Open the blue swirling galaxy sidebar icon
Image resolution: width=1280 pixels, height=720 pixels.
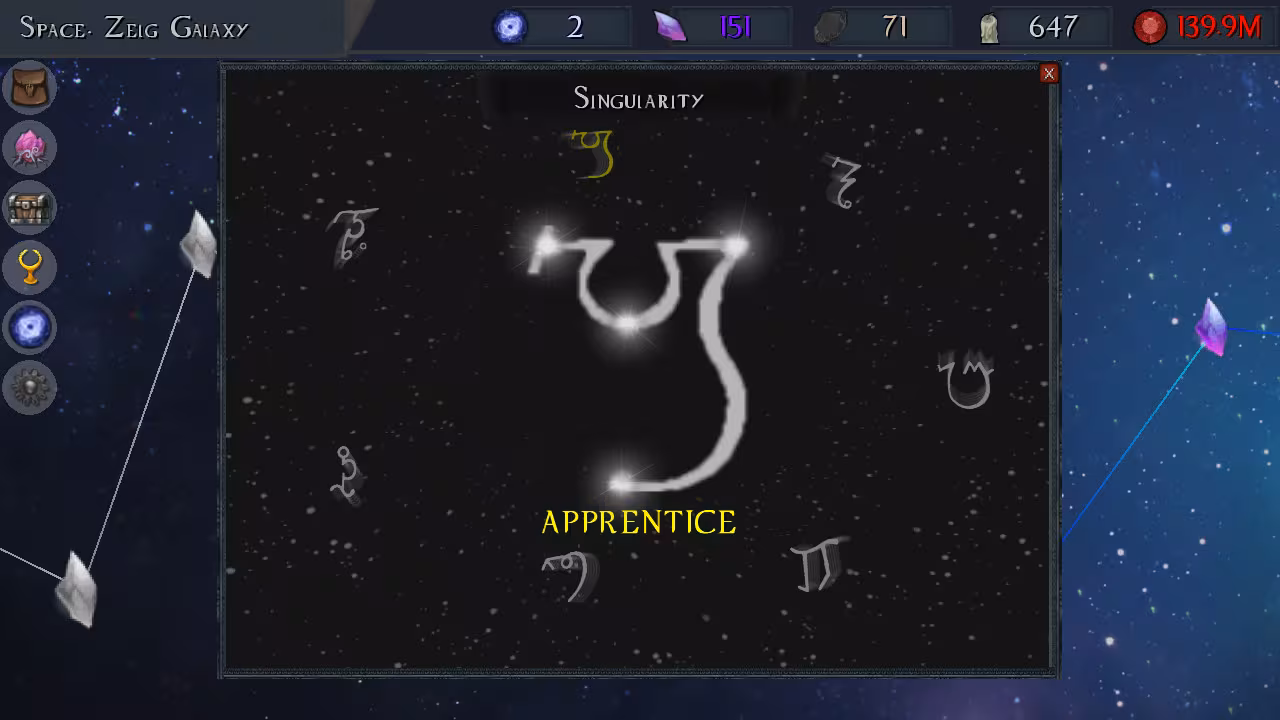(30, 328)
